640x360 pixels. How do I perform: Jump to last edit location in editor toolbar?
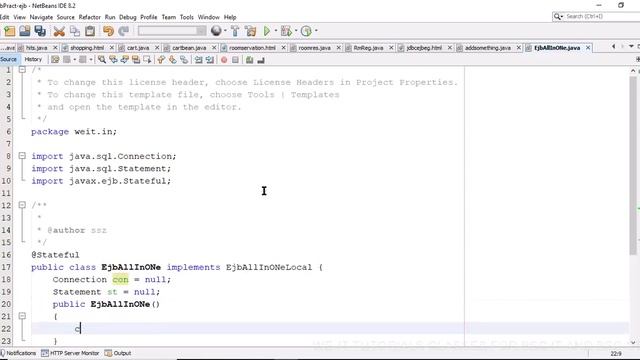(x=55, y=60)
